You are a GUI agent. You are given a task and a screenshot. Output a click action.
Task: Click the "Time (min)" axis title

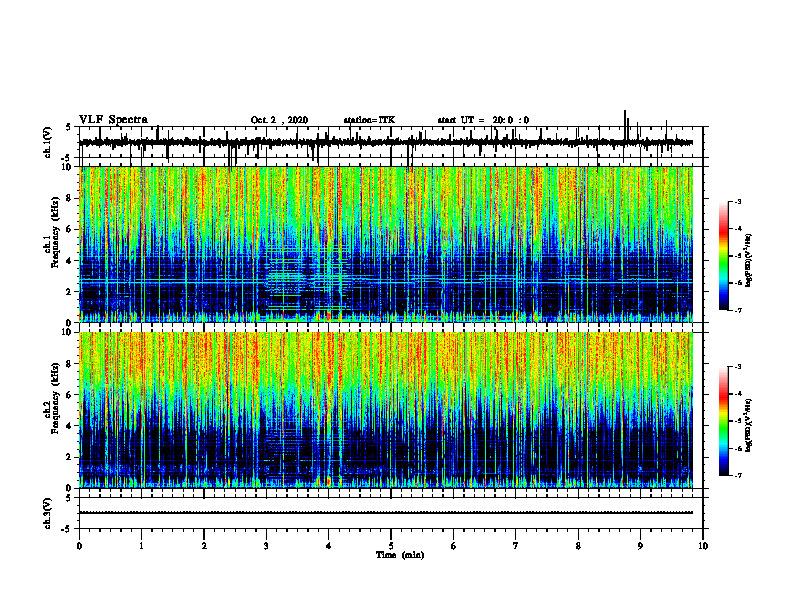click(400, 555)
